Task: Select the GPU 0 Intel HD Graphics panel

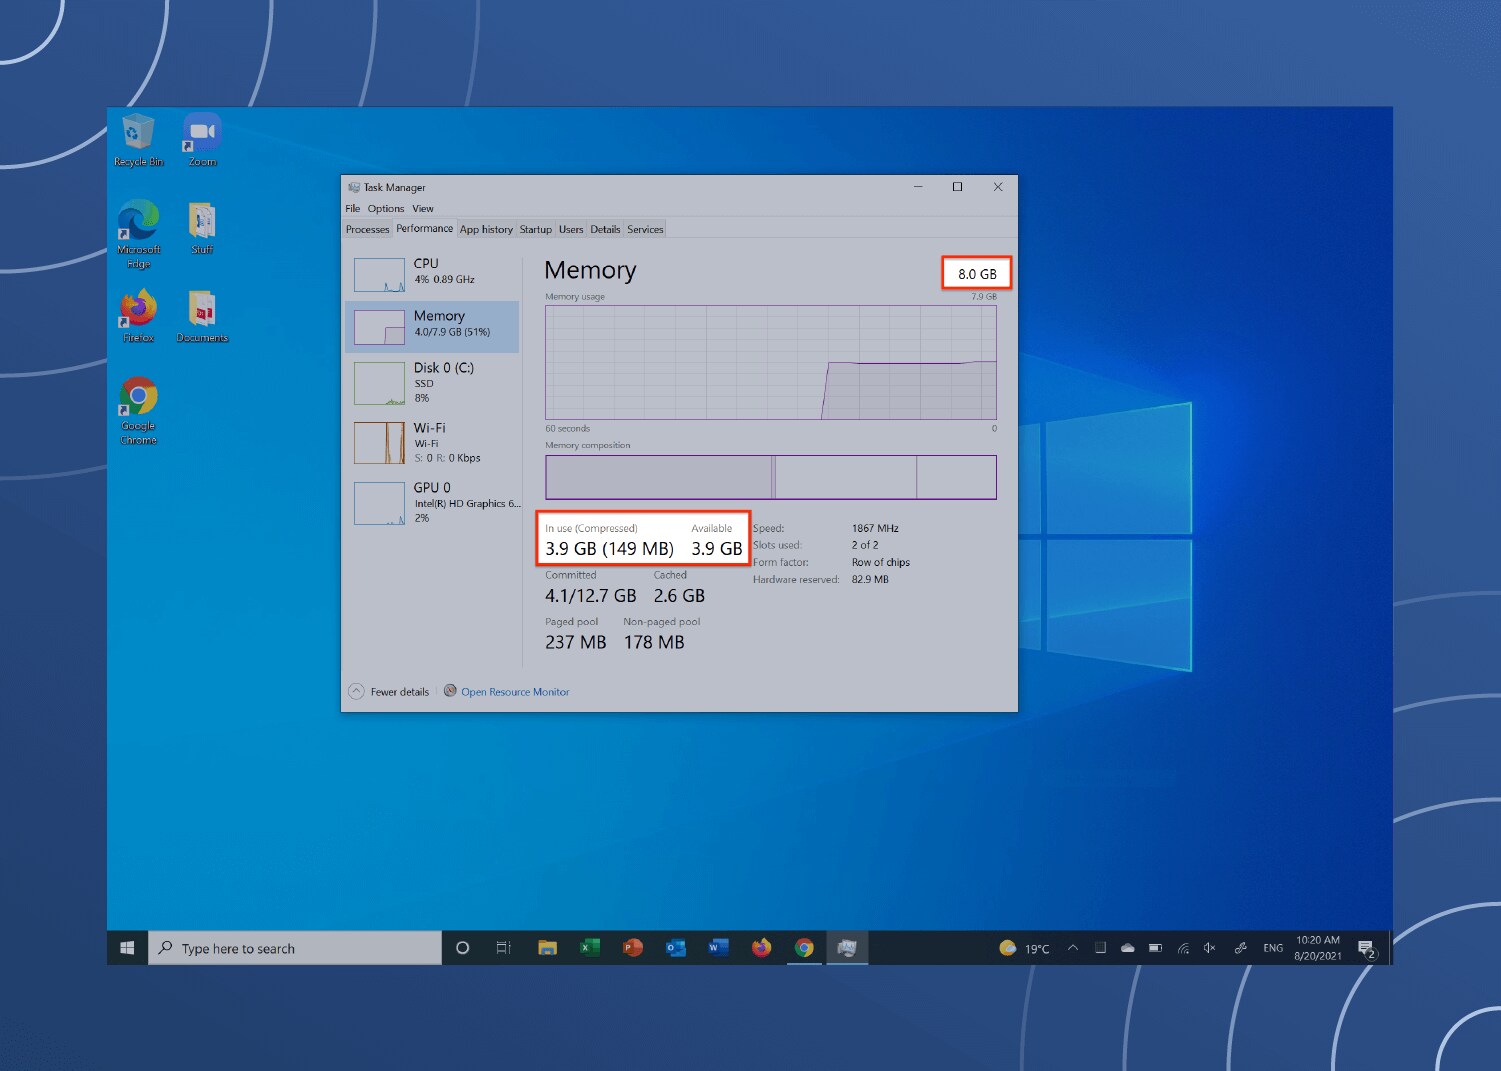Action: [x=430, y=502]
